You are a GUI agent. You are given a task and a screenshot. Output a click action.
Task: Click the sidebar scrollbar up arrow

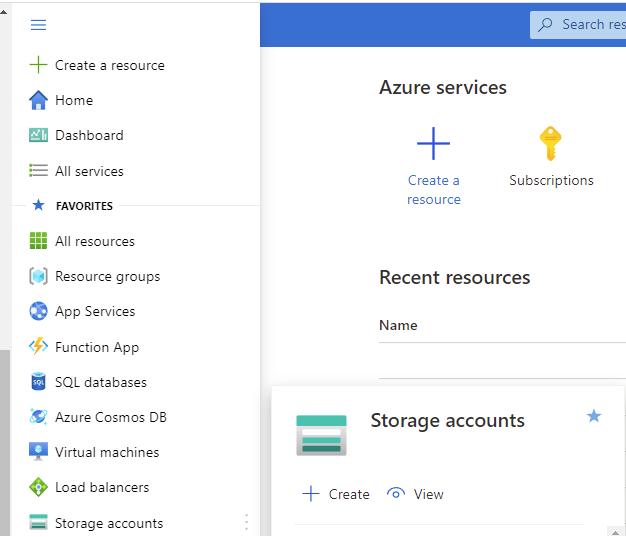pyautogui.click(x=4, y=12)
